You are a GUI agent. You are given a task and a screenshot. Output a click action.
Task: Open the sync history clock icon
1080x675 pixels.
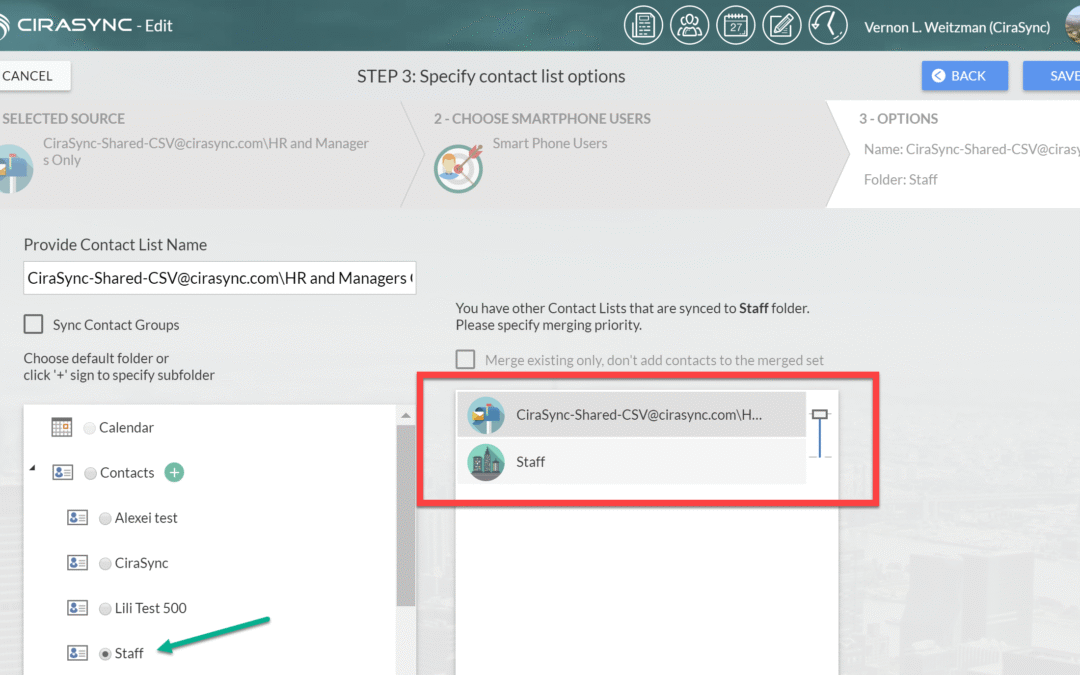click(828, 24)
